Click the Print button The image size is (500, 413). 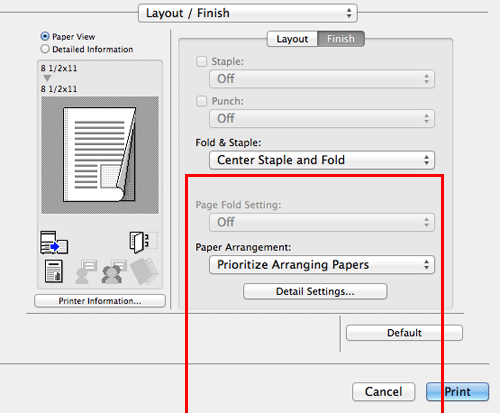[x=457, y=392]
